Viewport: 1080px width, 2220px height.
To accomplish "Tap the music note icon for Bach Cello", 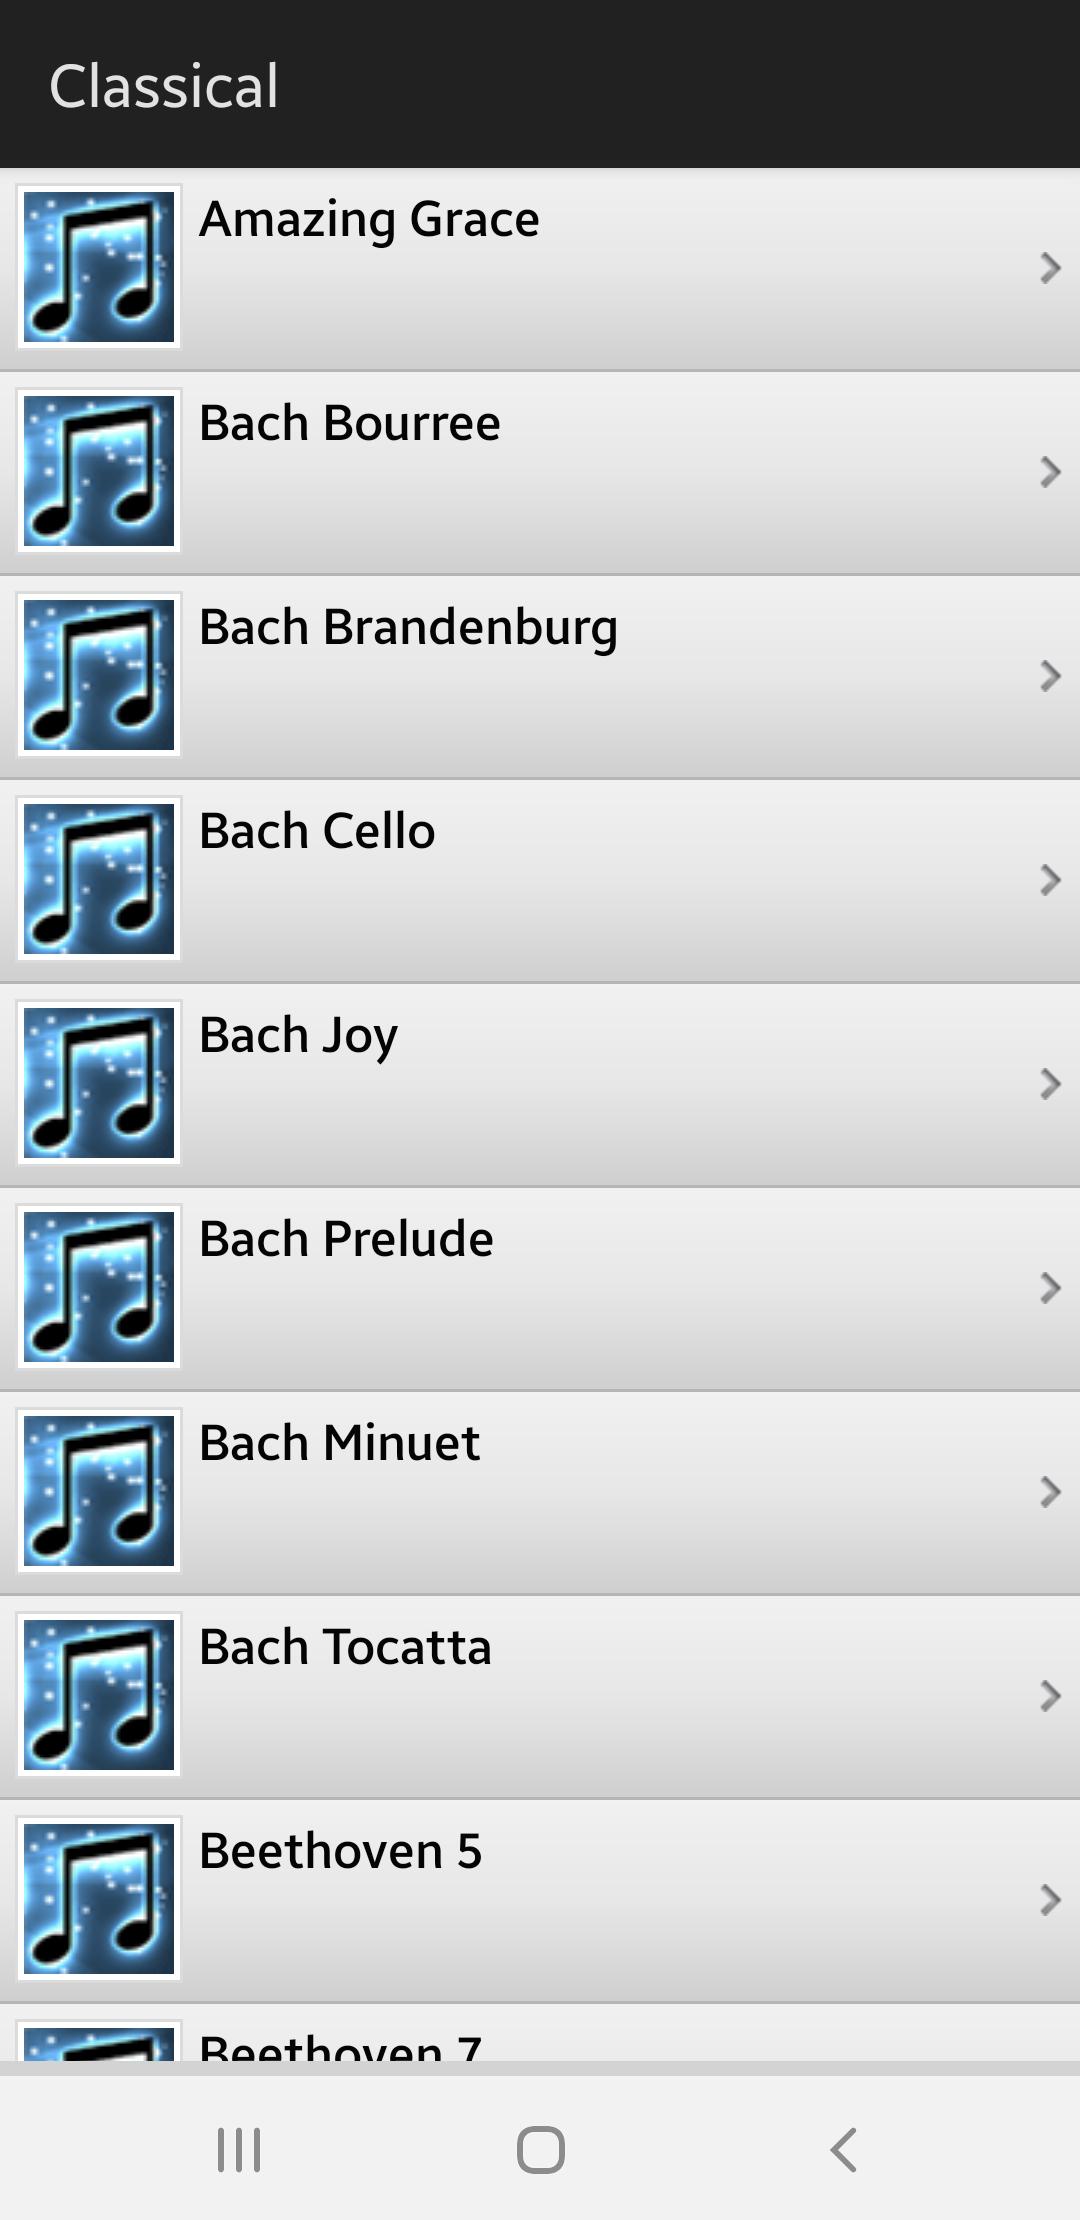I will [99, 879].
